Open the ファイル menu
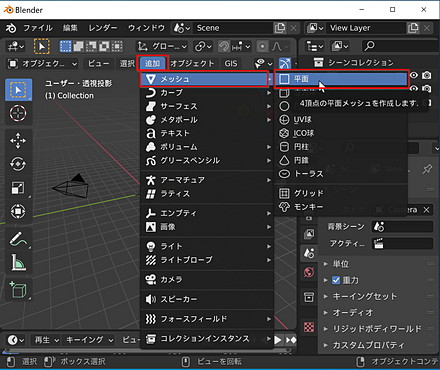The height and width of the screenshot is (370, 440). coord(37,28)
